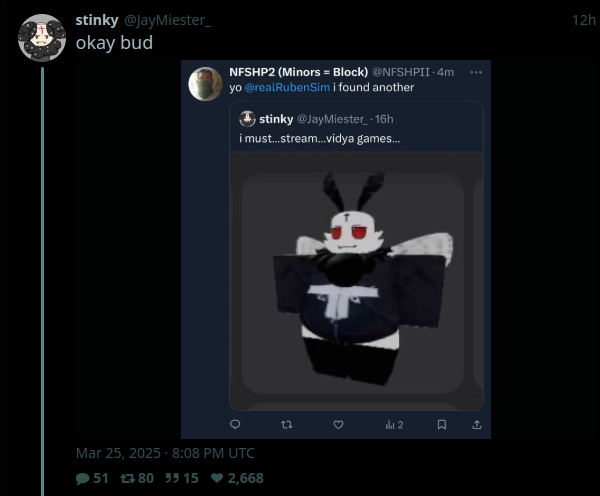
Task: Open the NFSHP2 user avatar
Action: [x=205, y=84]
